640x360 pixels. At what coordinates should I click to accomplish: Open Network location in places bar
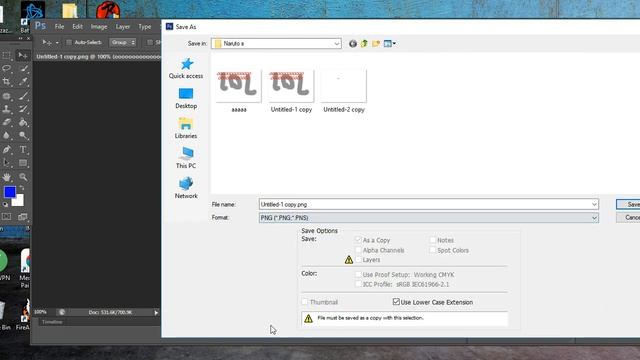coord(186,188)
